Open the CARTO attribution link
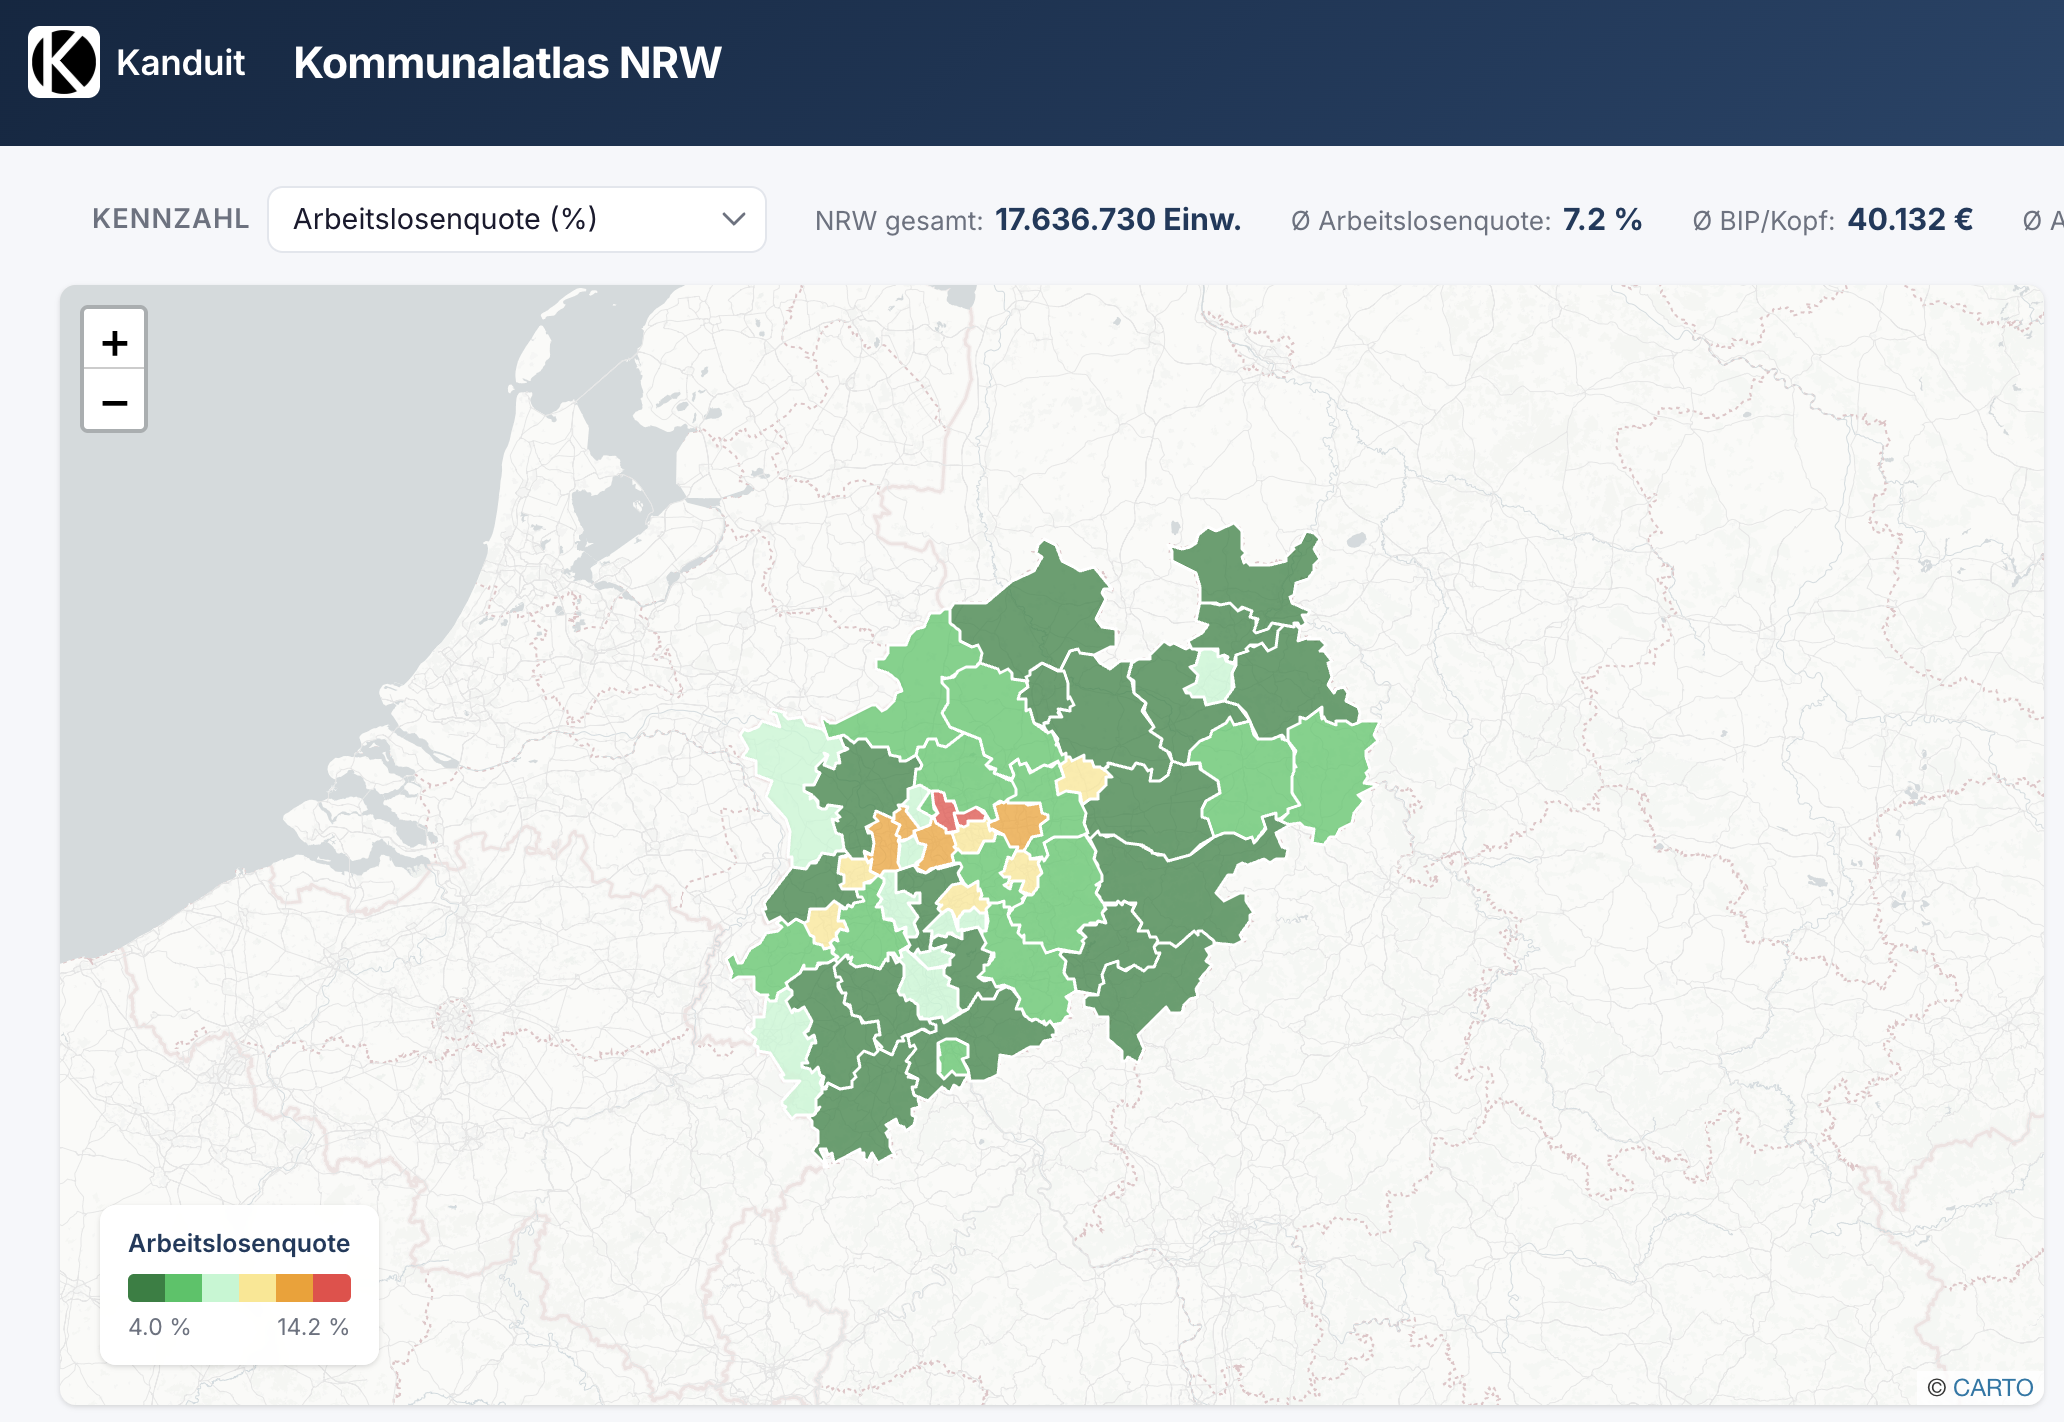The height and width of the screenshot is (1422, 2064). click(x=1992, y=1387)
